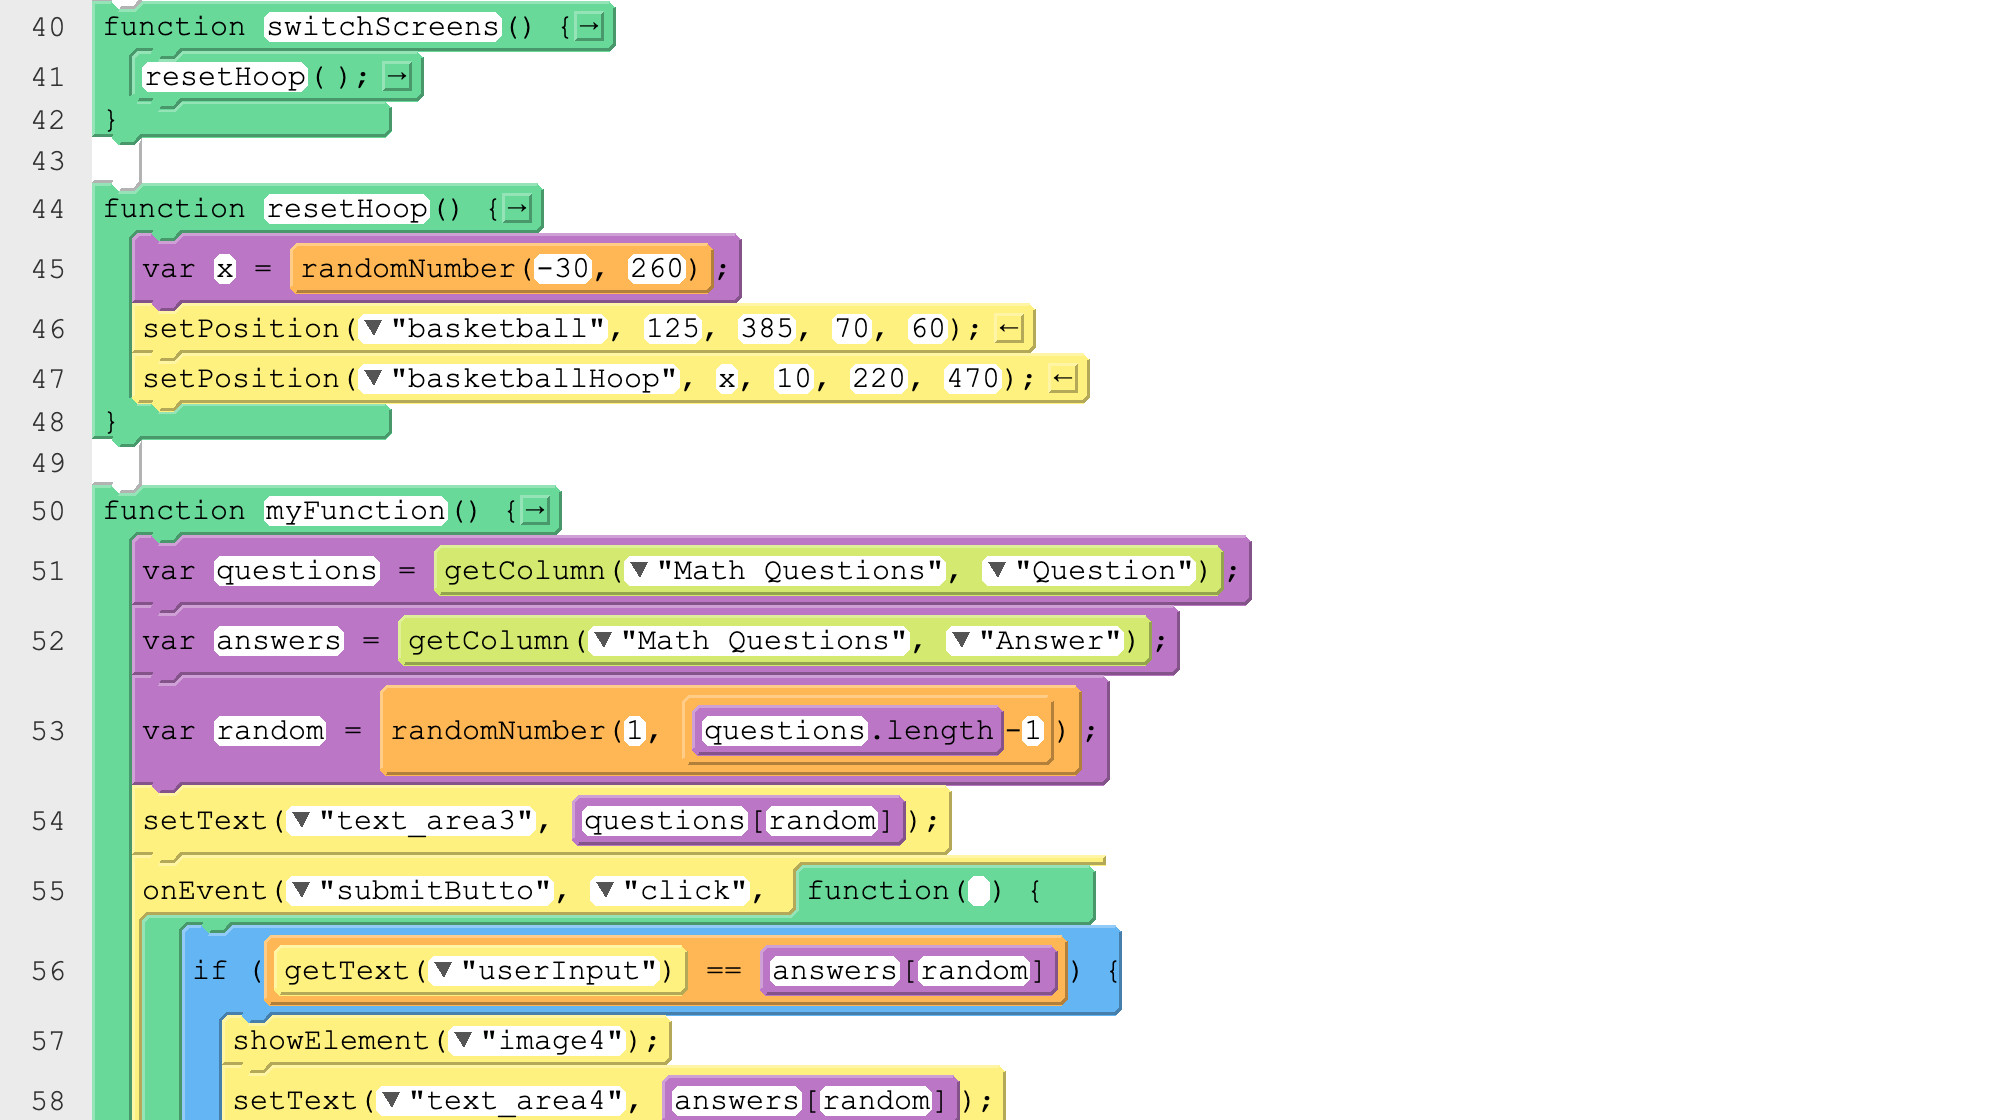The image size is (2002, 1120).
Task: Open "Math Questions" table dropdown on line 51
Action: coord(637,570)
